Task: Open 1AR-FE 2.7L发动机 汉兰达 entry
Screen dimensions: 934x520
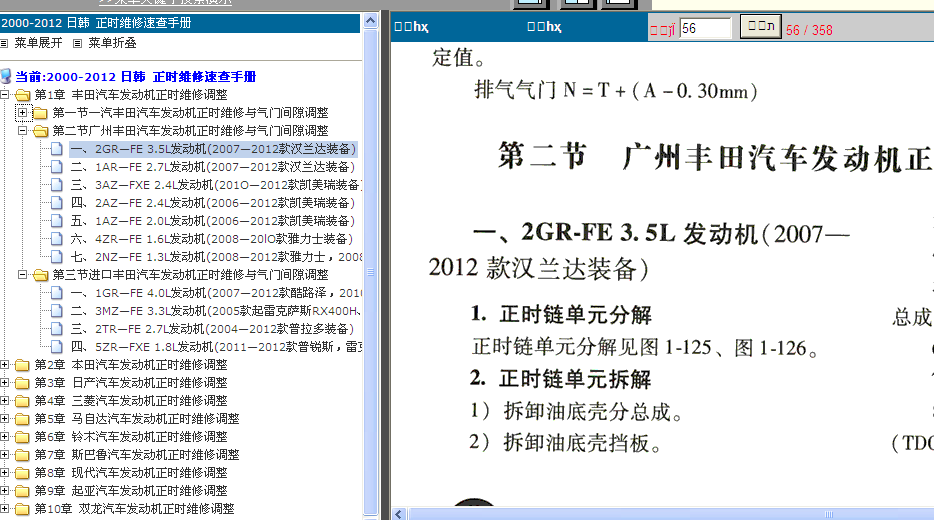Action: click(x=213, y=167)
